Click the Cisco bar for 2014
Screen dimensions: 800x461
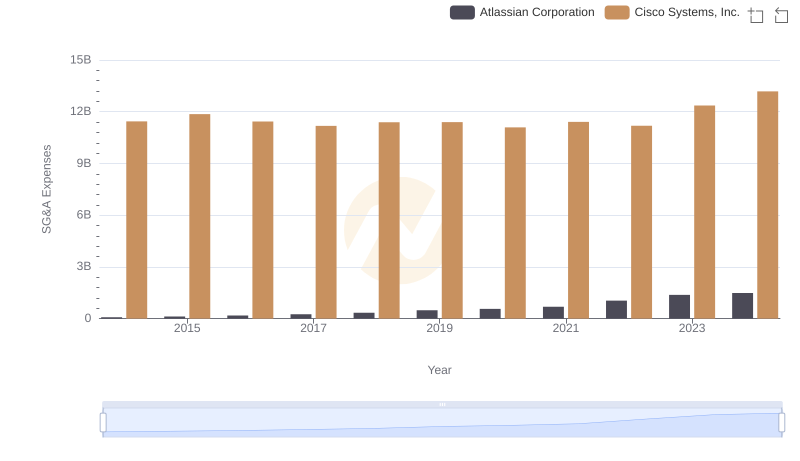136,220
